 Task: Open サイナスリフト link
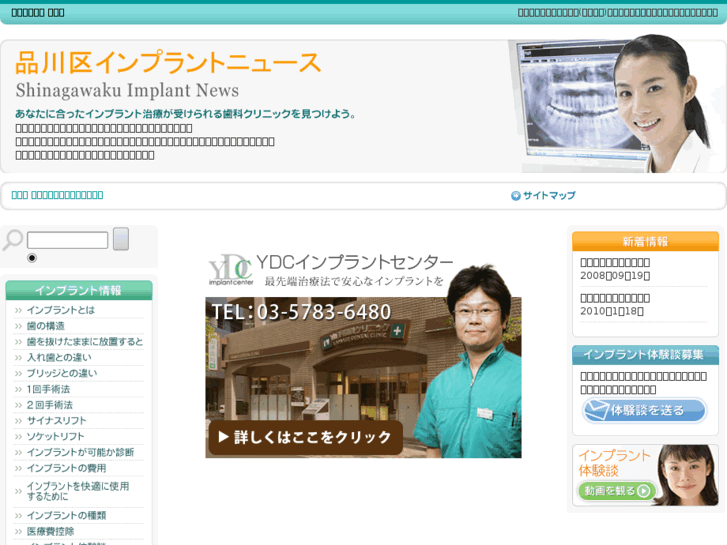[57, 421]
